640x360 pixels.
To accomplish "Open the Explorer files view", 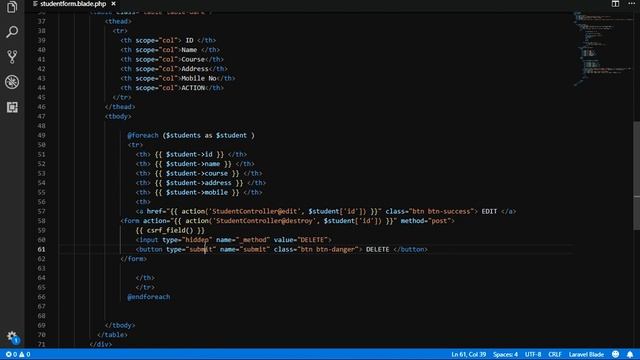I will click(12, 7).
